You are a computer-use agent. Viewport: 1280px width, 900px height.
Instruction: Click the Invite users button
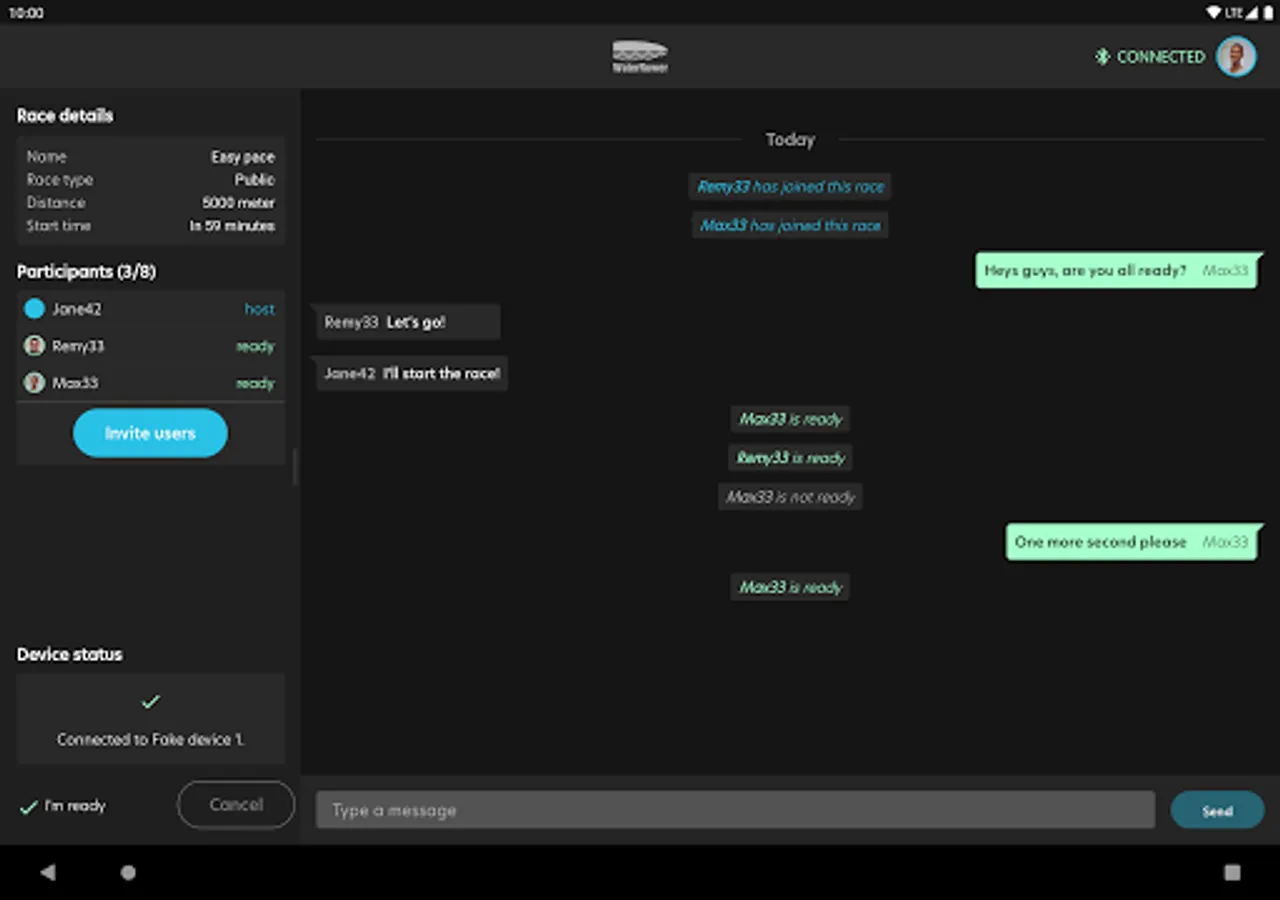coord(150,433)
